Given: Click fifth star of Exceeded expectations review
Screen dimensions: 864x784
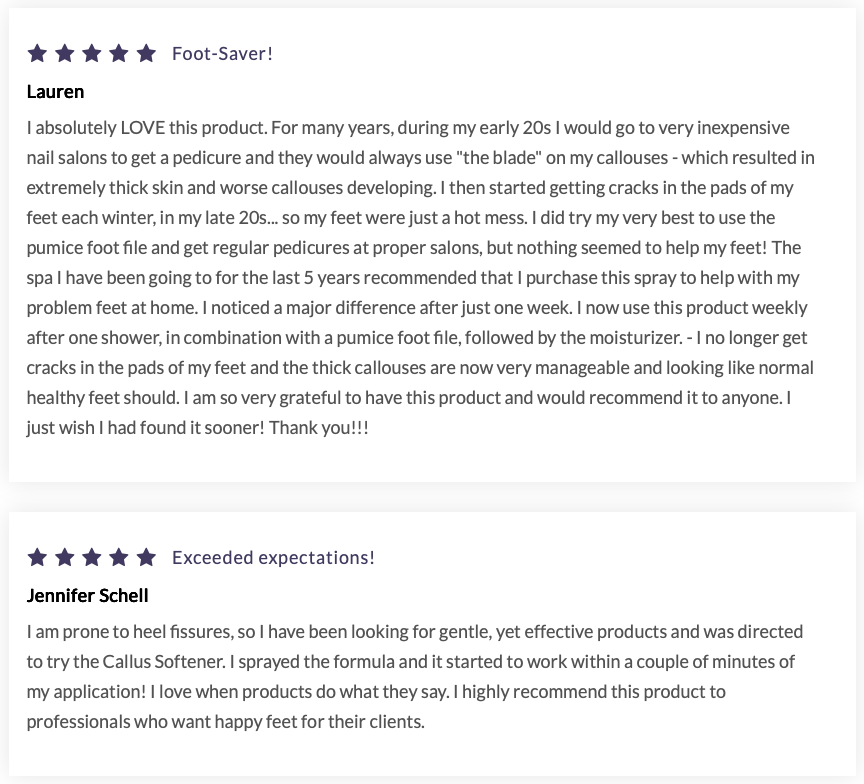Looking at the screenshot, I should (x=146, y=557).
